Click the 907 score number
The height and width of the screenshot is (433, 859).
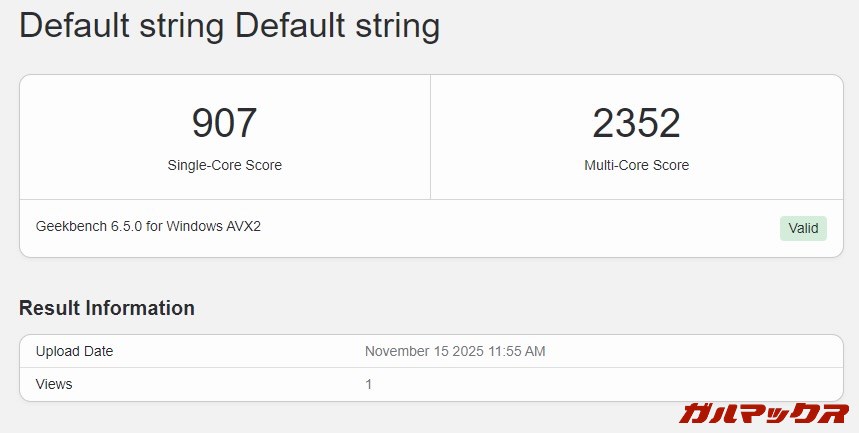pos(224,123)
